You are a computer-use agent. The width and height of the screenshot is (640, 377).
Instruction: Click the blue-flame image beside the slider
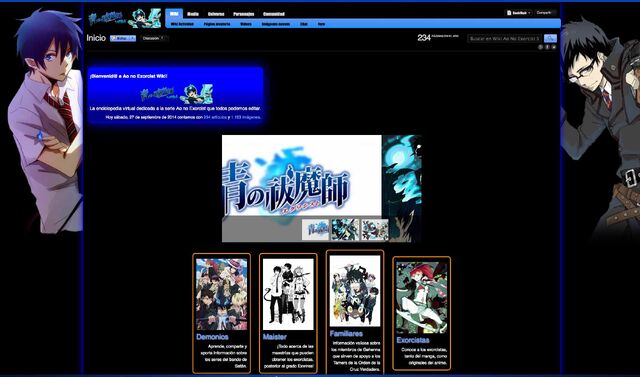click(x=402, y=188)
